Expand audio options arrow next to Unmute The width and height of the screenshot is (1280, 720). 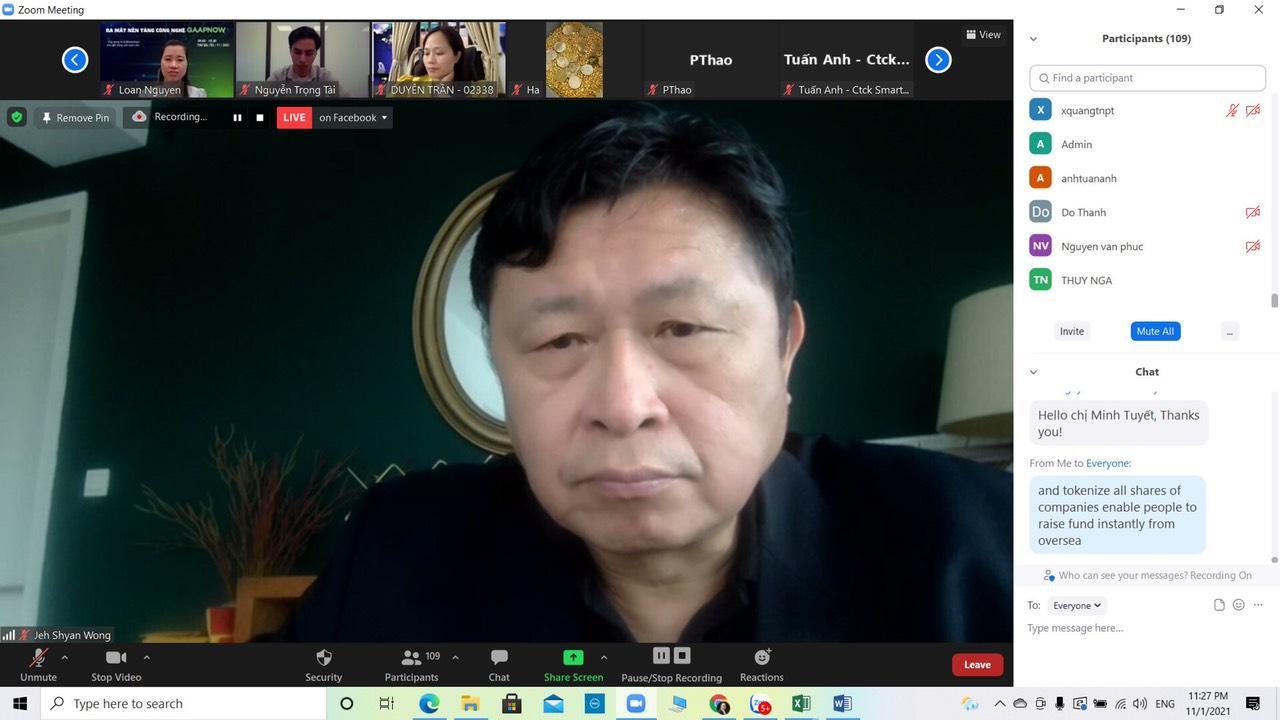(x=65, y=657)
